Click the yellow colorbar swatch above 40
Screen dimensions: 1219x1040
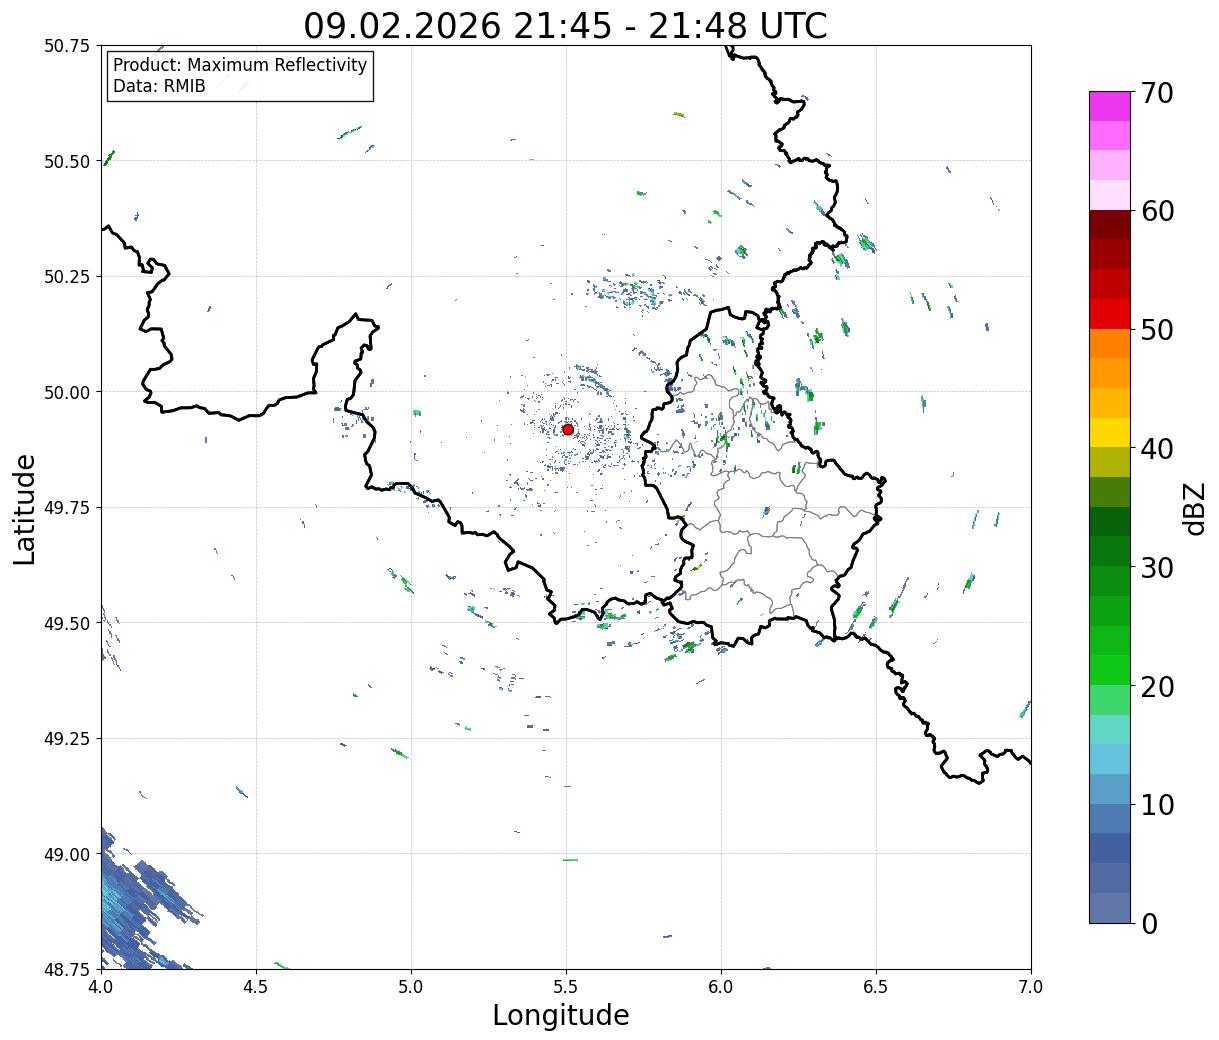[x=1110, y=432]
